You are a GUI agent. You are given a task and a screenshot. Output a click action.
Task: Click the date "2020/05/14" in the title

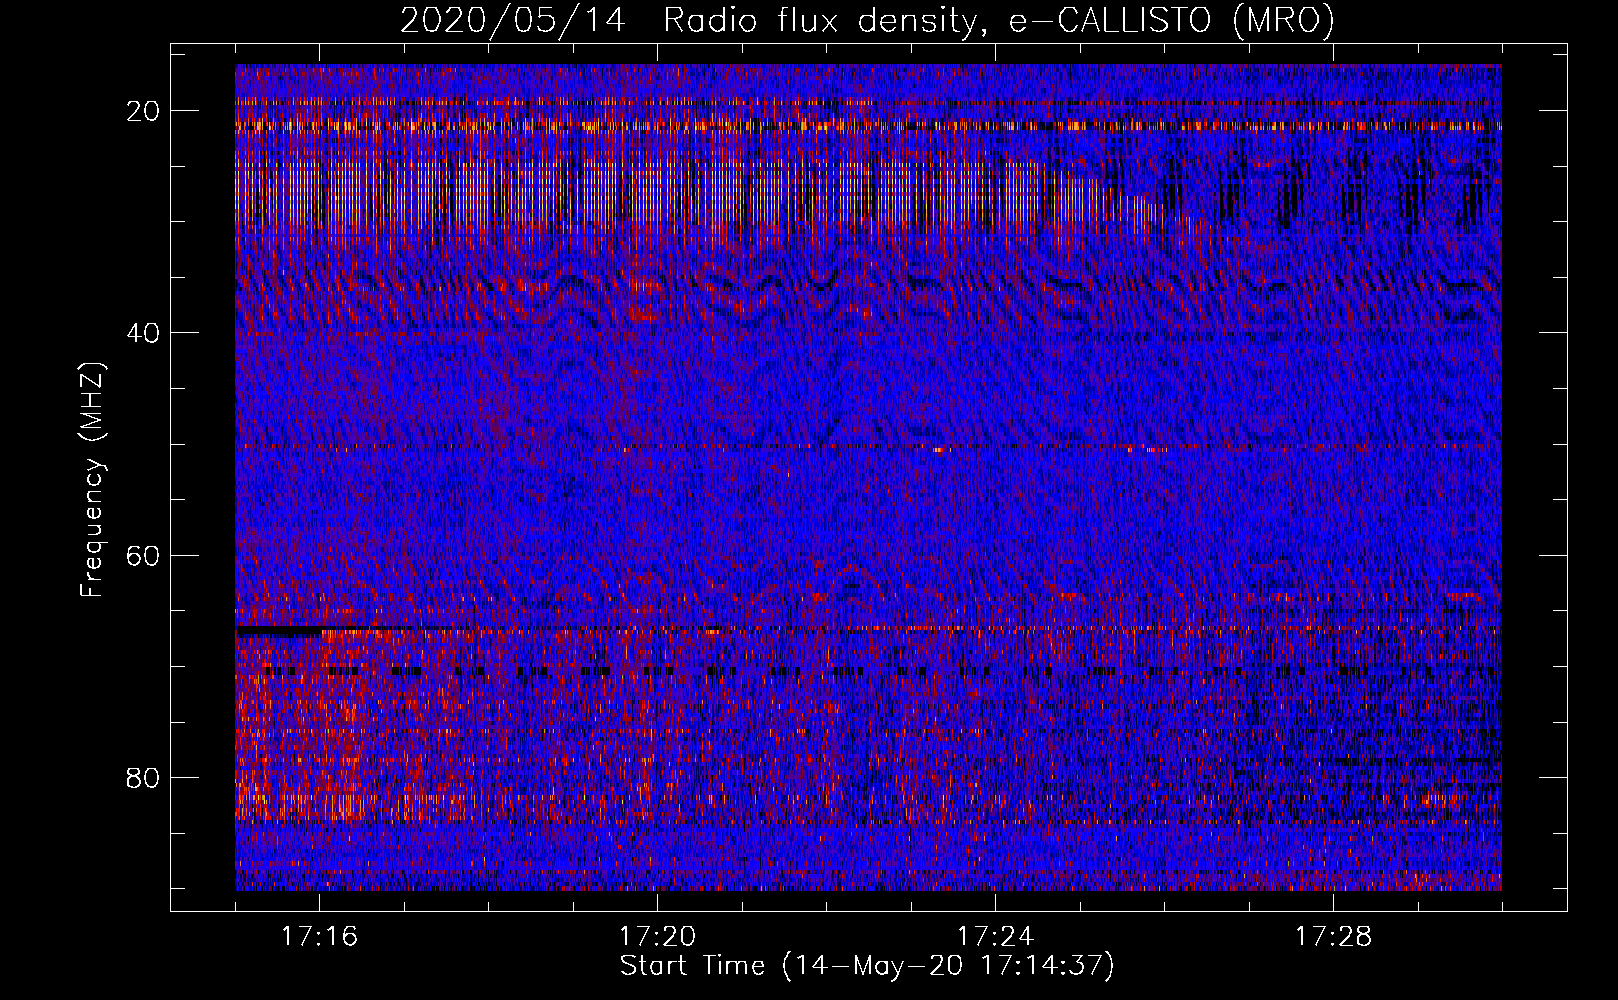(513, 20)
